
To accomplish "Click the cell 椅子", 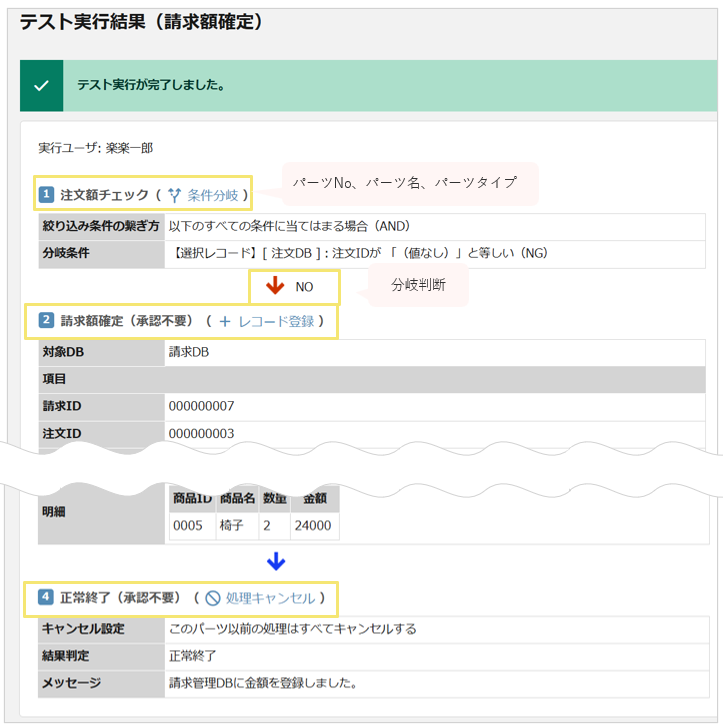I will coord(237,526).
